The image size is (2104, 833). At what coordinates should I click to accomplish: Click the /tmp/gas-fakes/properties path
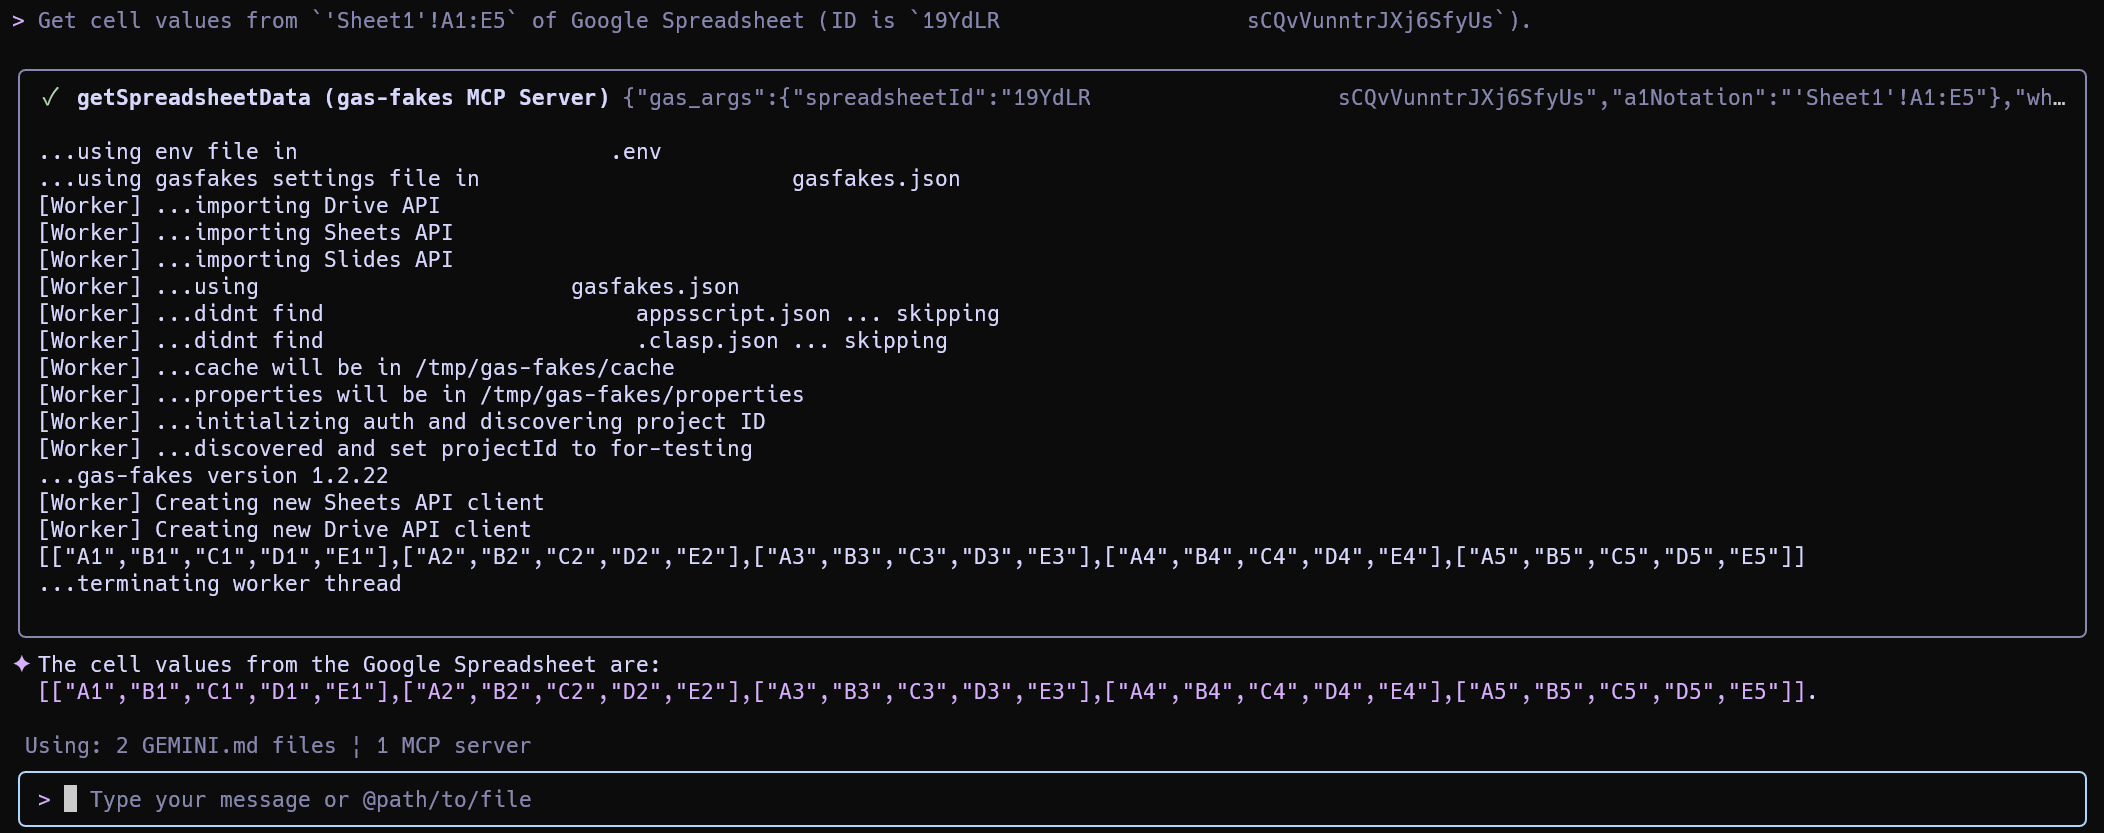pos(641,395)
